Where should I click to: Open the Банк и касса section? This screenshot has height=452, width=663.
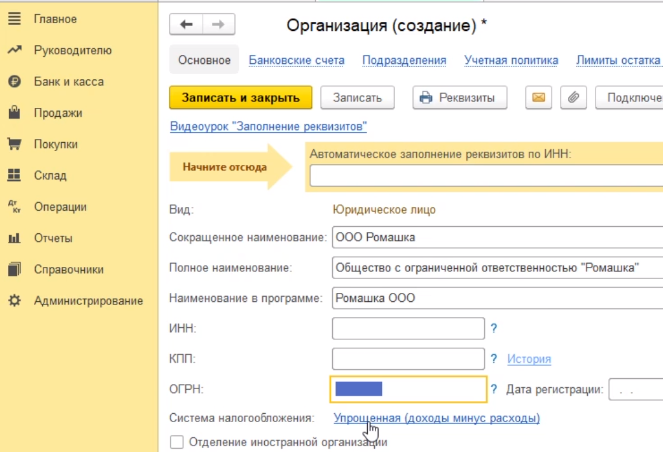pos(68,81)
